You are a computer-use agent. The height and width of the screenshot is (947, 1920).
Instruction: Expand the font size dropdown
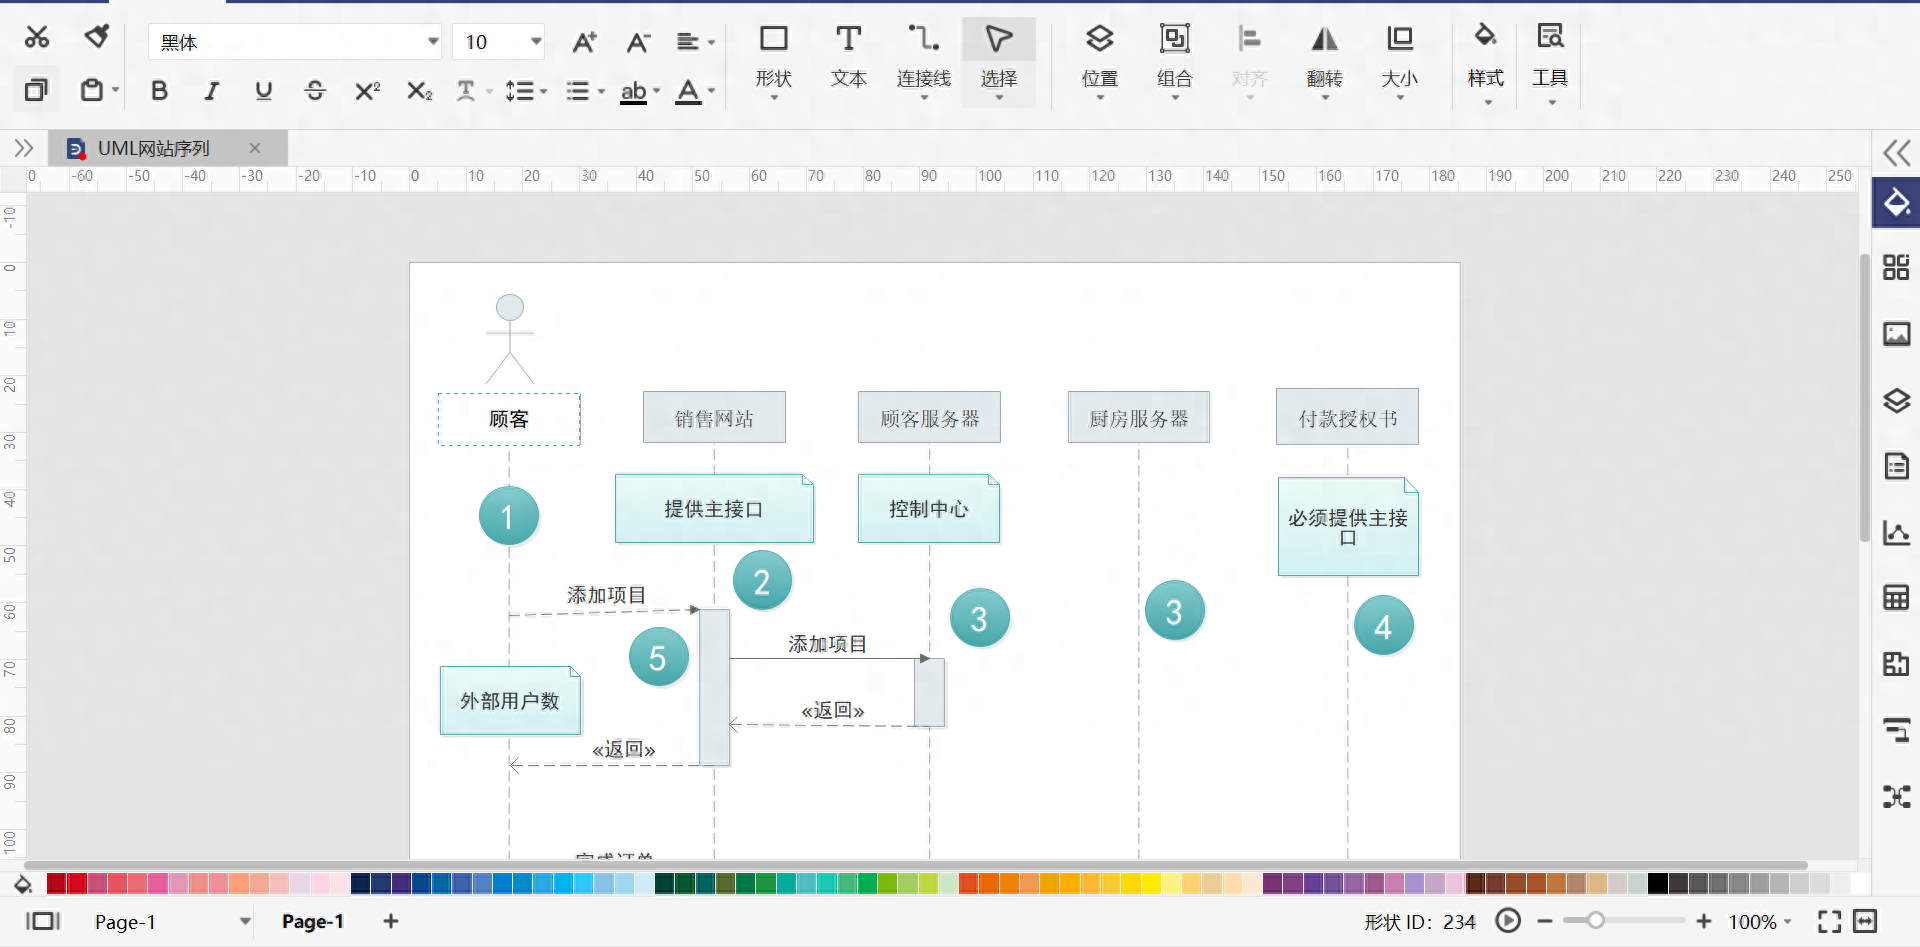[x=536, y=42]
